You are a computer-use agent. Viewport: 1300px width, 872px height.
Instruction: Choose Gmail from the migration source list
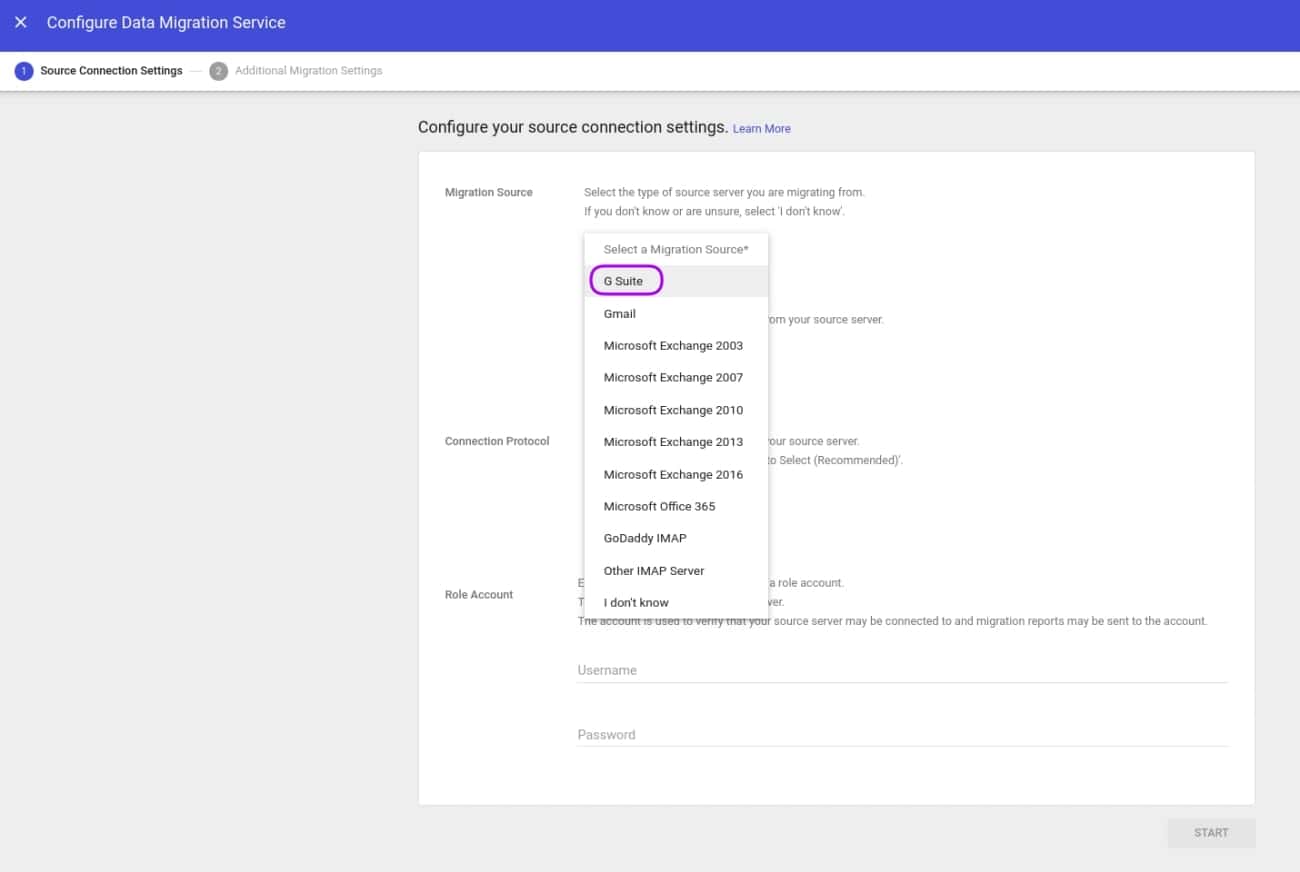[x=619, y=313]
